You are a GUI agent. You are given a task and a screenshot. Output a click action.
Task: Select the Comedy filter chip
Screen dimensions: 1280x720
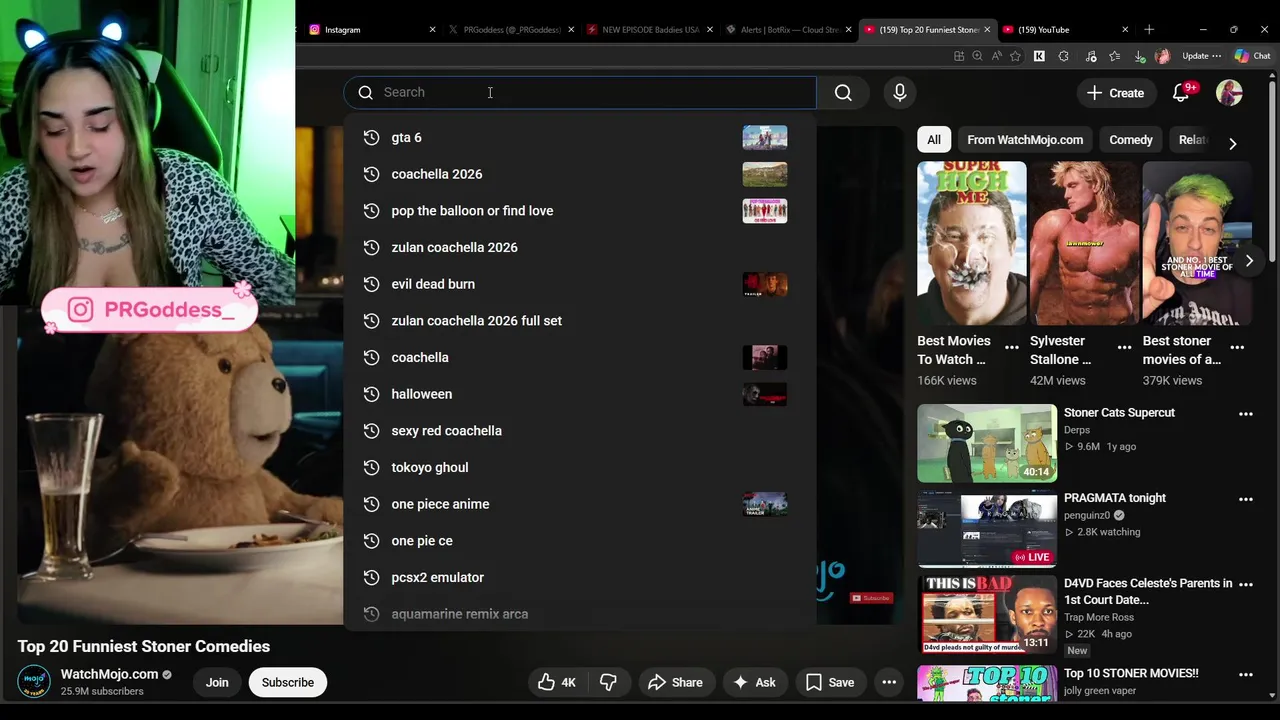pyautogui.click(x=1131, y=140)
